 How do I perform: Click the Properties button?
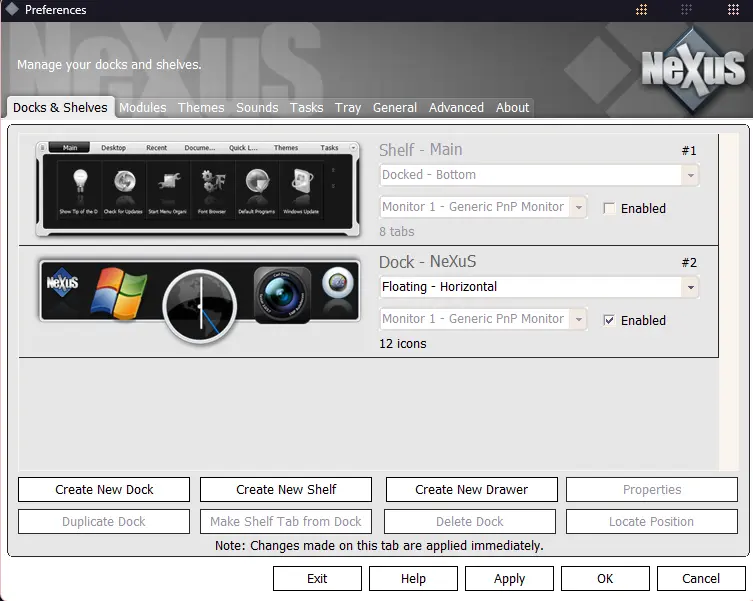click(652, 490)
